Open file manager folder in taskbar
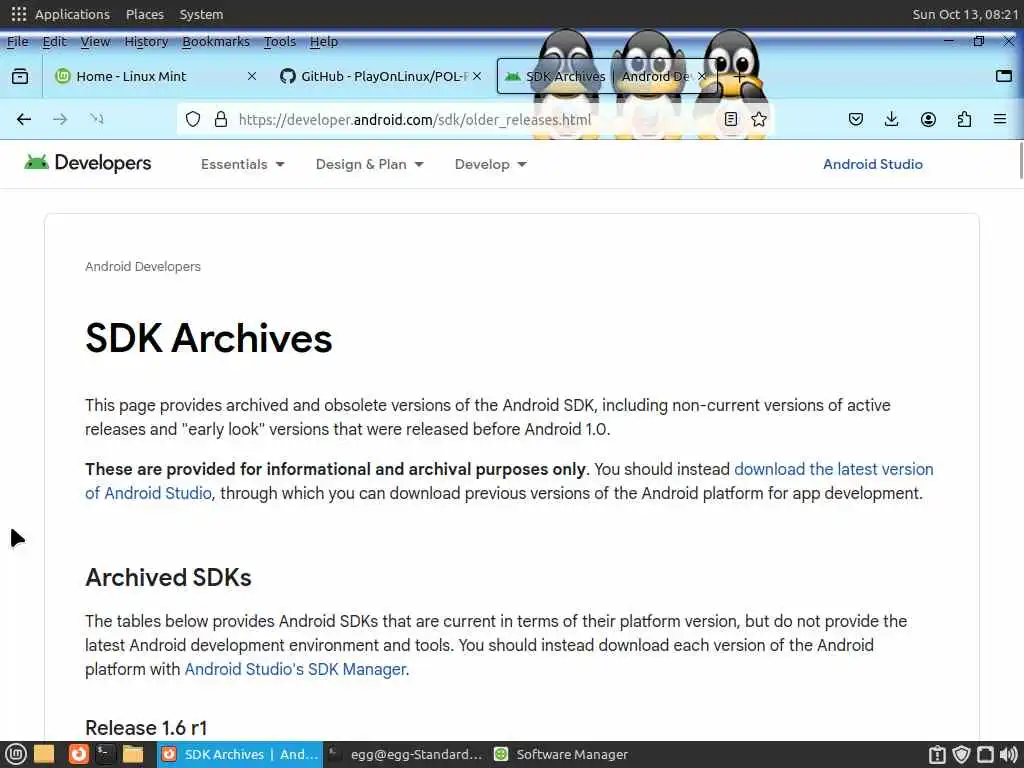 tap(133, 754)
